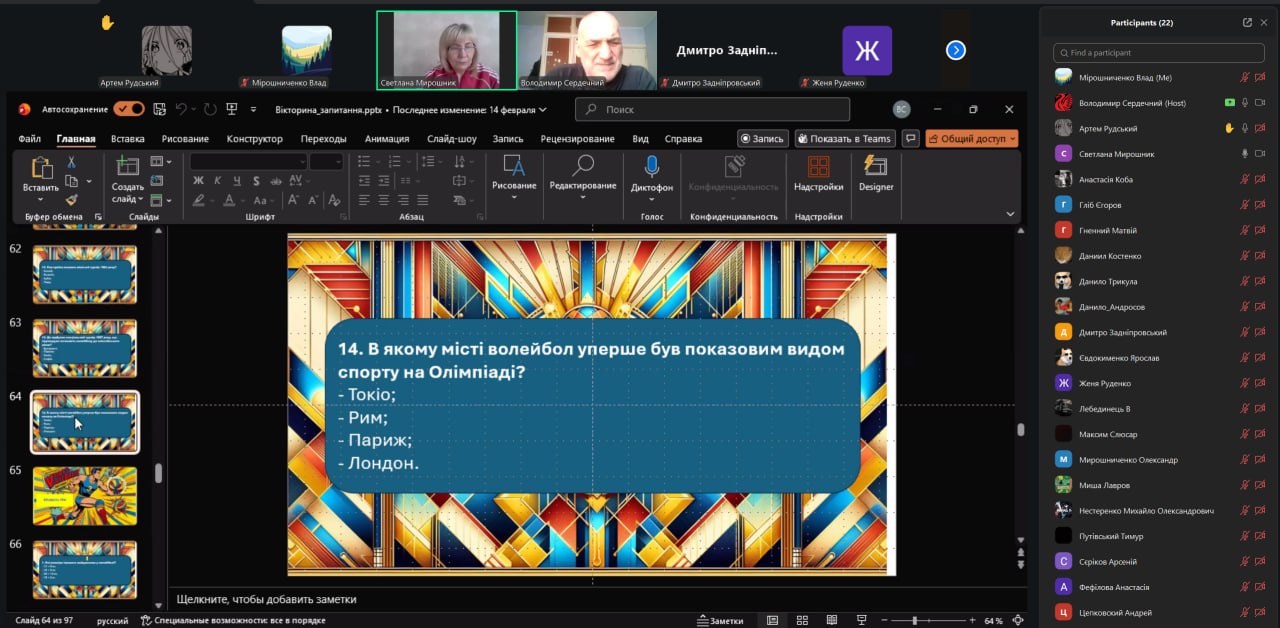Toggle the Автосохранение switch
1280x628 pixels.
[128, 109]
